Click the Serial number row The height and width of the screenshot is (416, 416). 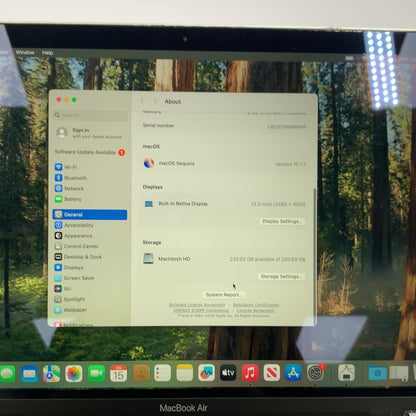tap(224, 126)
